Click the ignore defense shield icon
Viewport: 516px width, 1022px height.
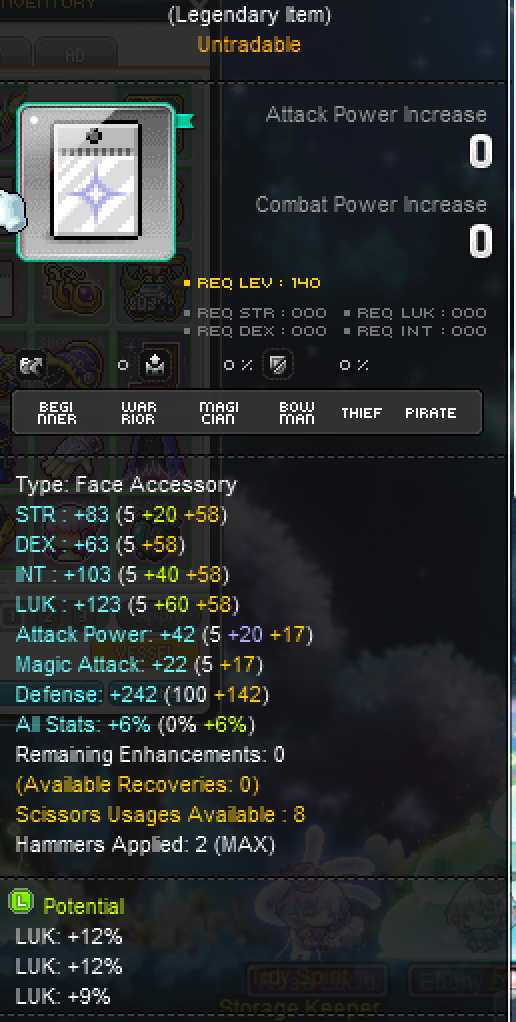coord(278,365)
